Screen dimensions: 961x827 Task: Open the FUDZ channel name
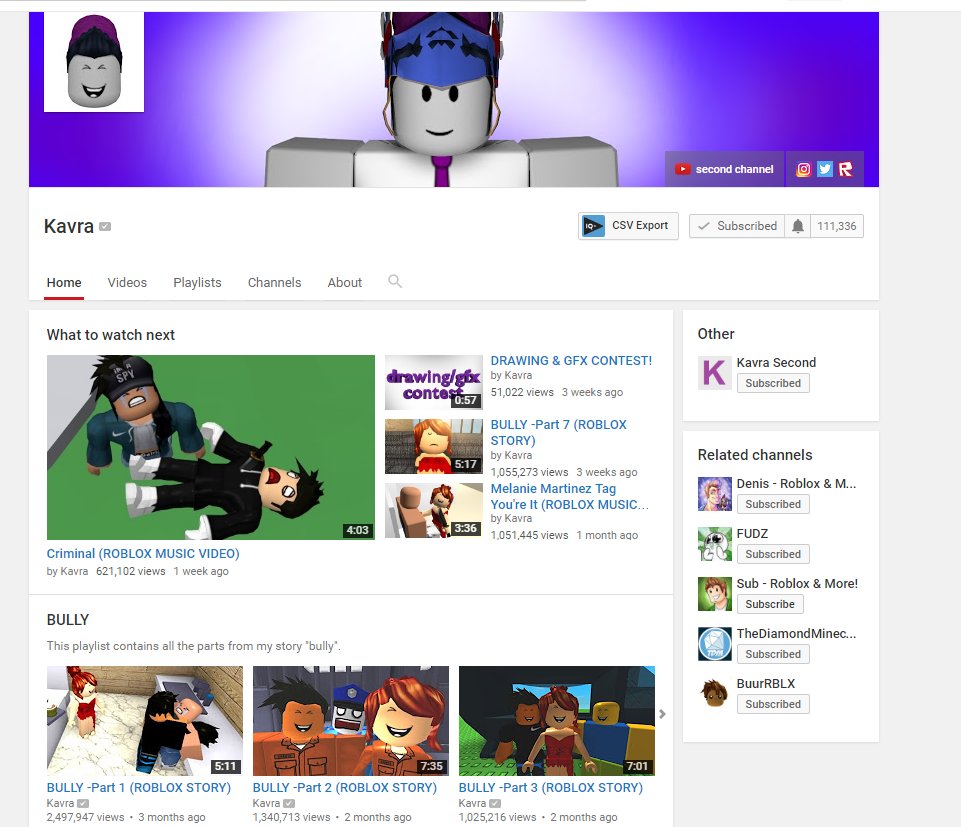point(752,534)
